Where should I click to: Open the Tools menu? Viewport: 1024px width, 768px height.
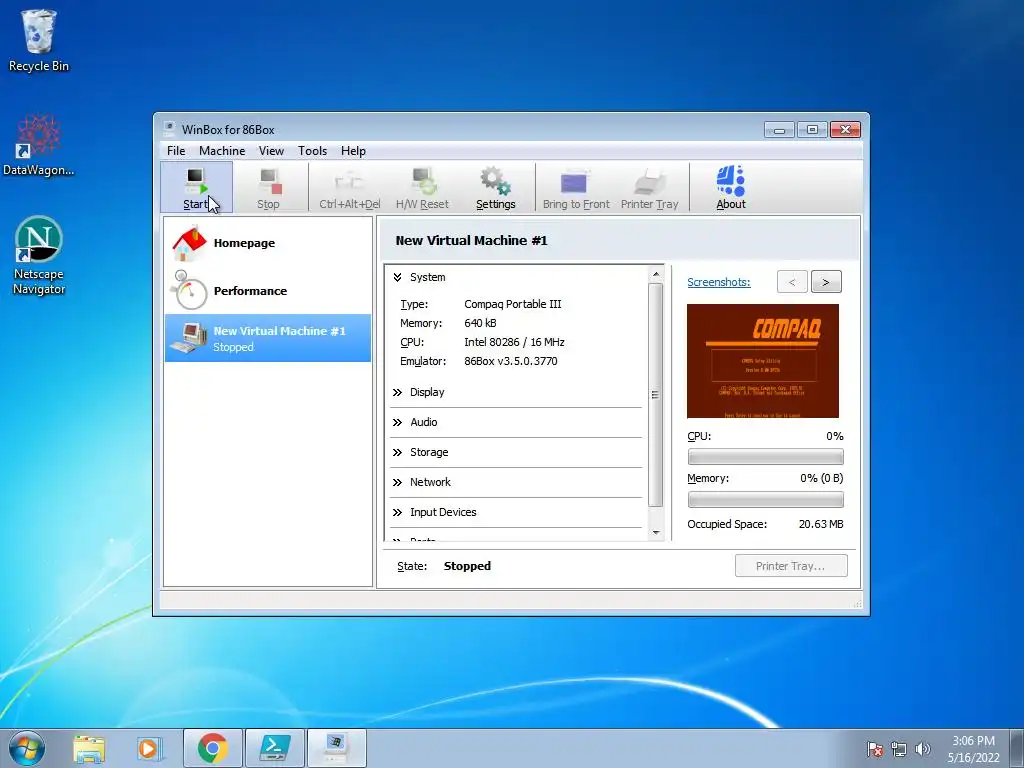(x=312, y=151)
